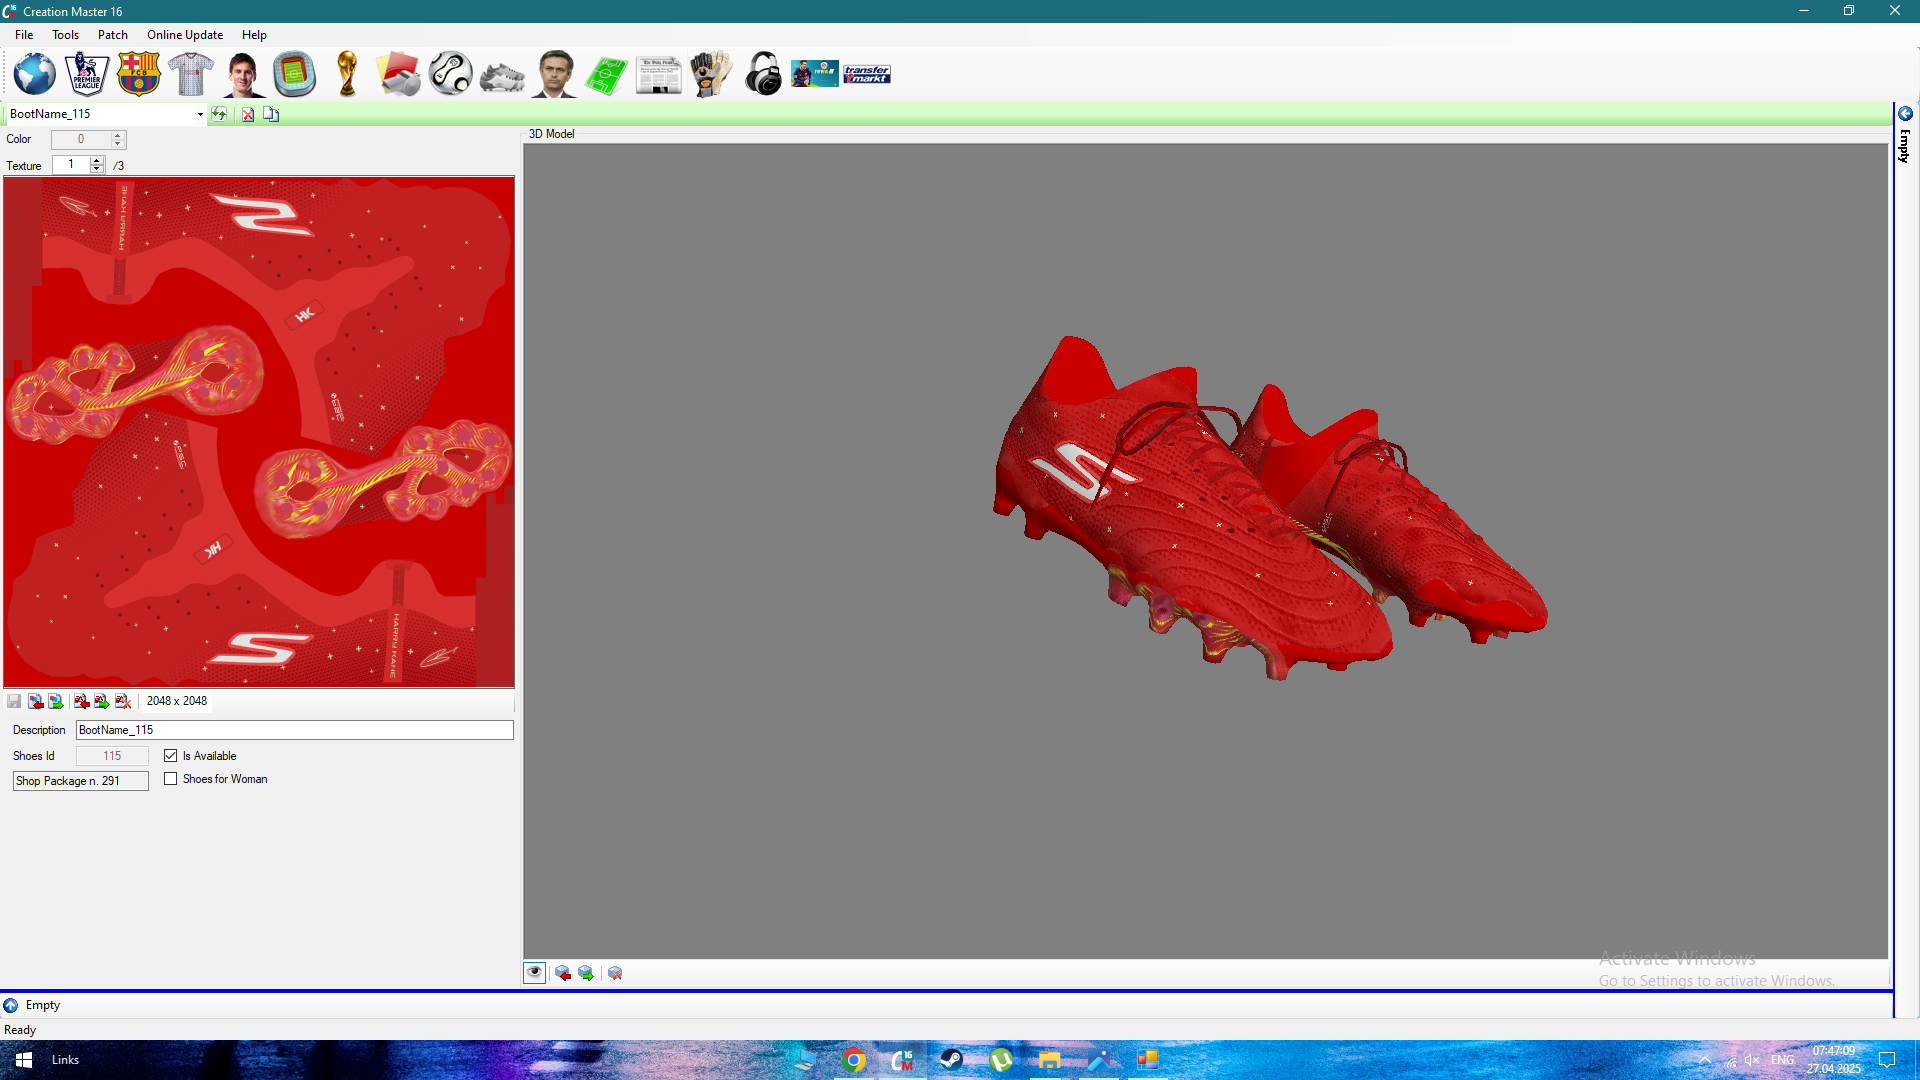Open the boots shoe editor
Screen dimensions: 1920x1080
502,76
